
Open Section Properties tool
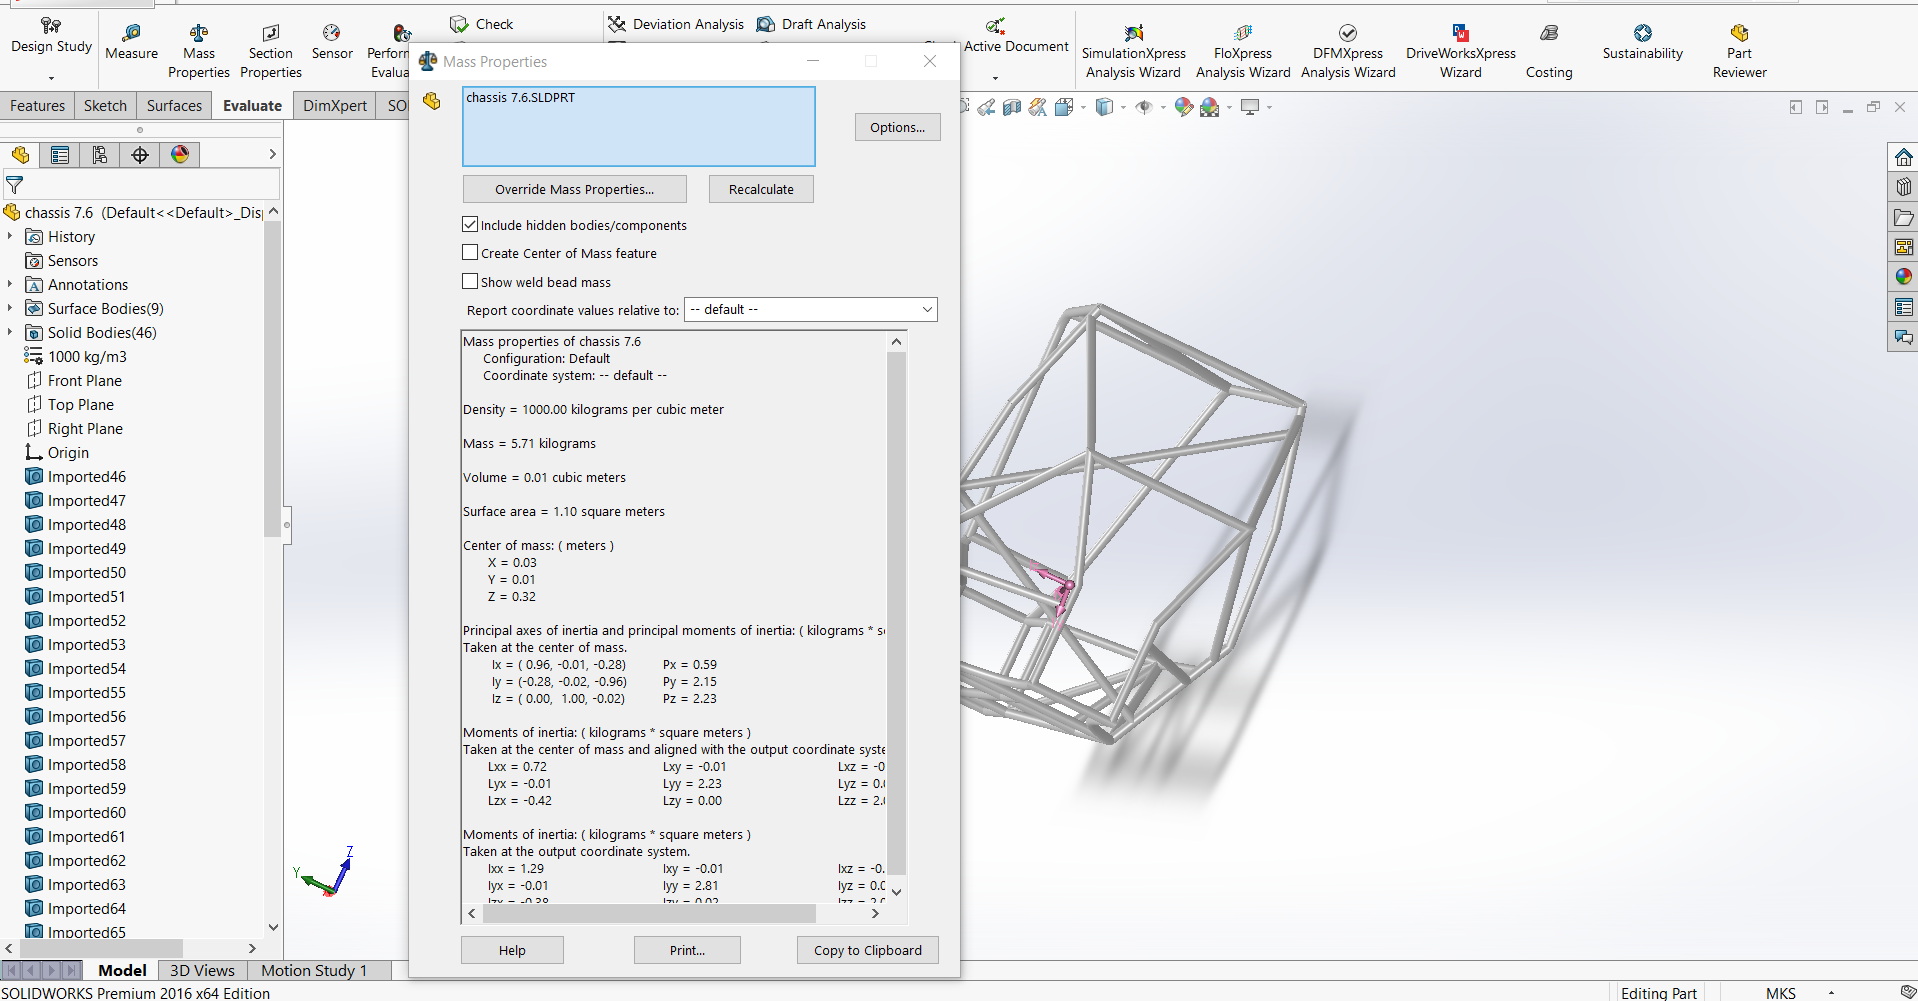[x=270, y=52]
